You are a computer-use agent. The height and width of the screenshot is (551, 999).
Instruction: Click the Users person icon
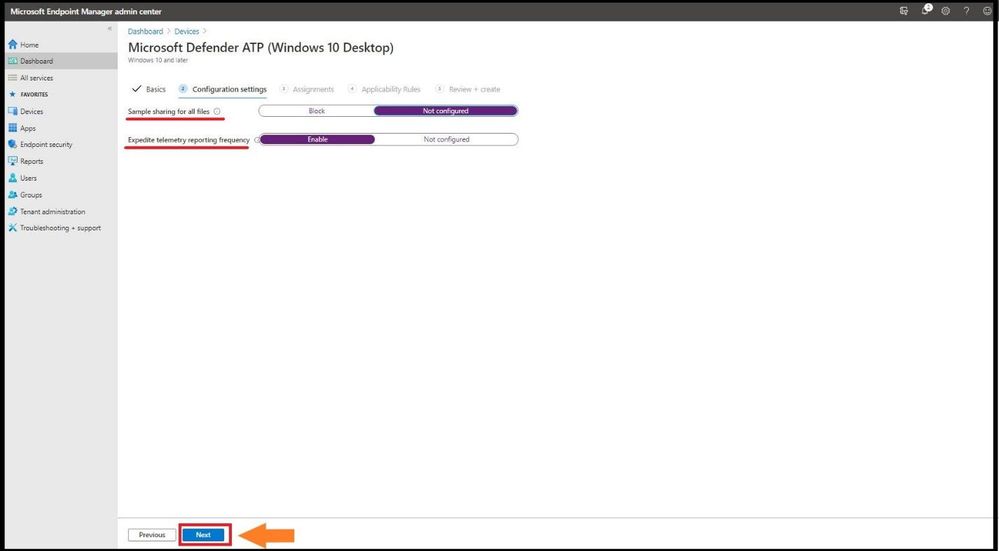pos(12,178)
